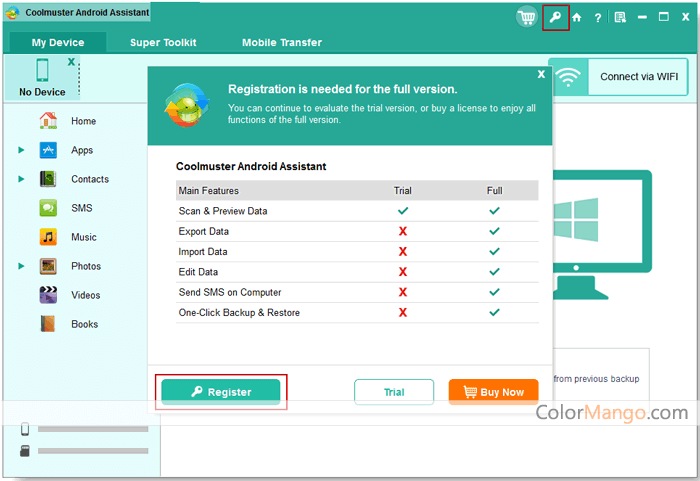Click the feedback notes icon in title bar
The image size is (700, 481).
[x=620, y=18]
